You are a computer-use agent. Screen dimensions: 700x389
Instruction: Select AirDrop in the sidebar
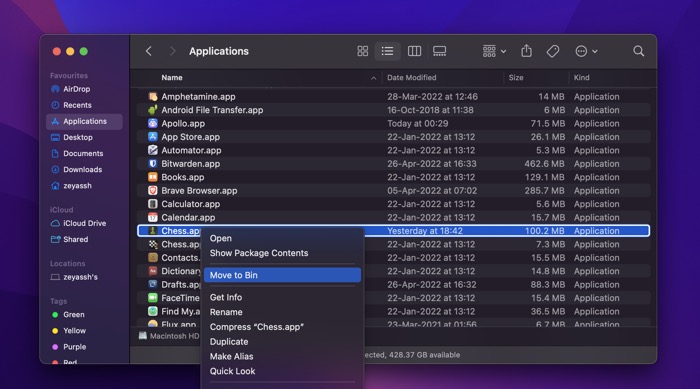point(76,89)
